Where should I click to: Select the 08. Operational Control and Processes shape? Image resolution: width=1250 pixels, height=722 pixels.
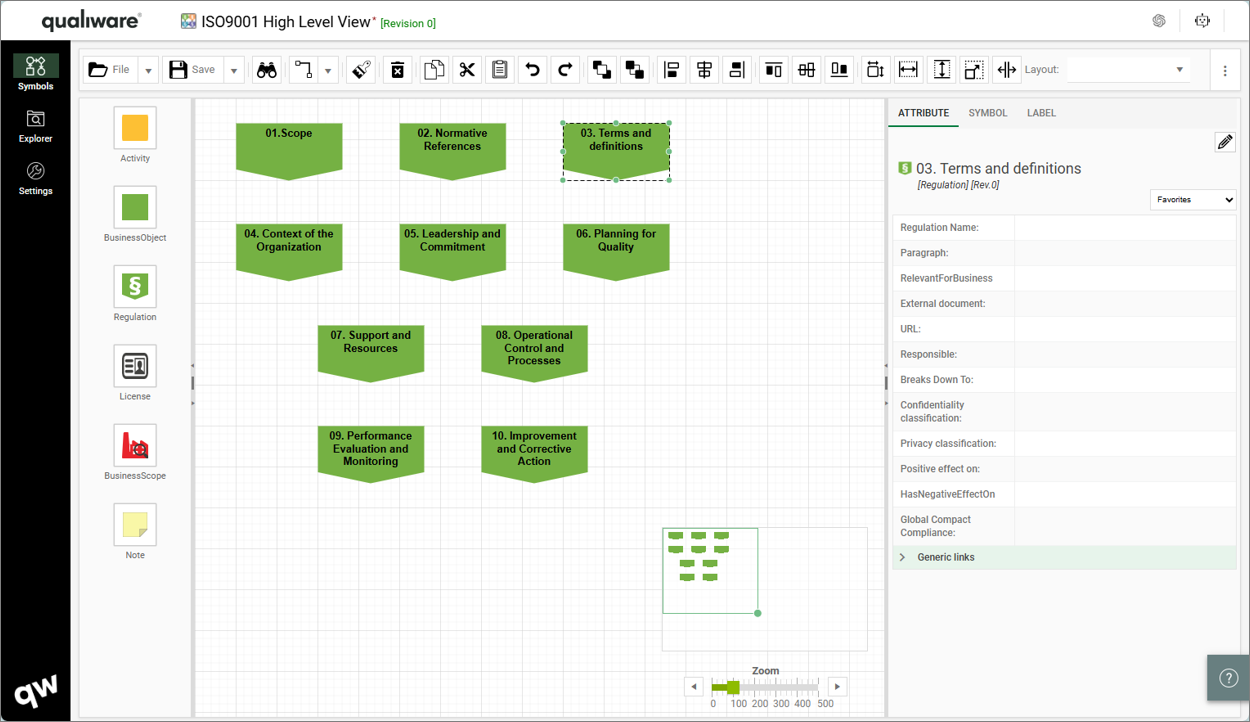coord(534,350)
